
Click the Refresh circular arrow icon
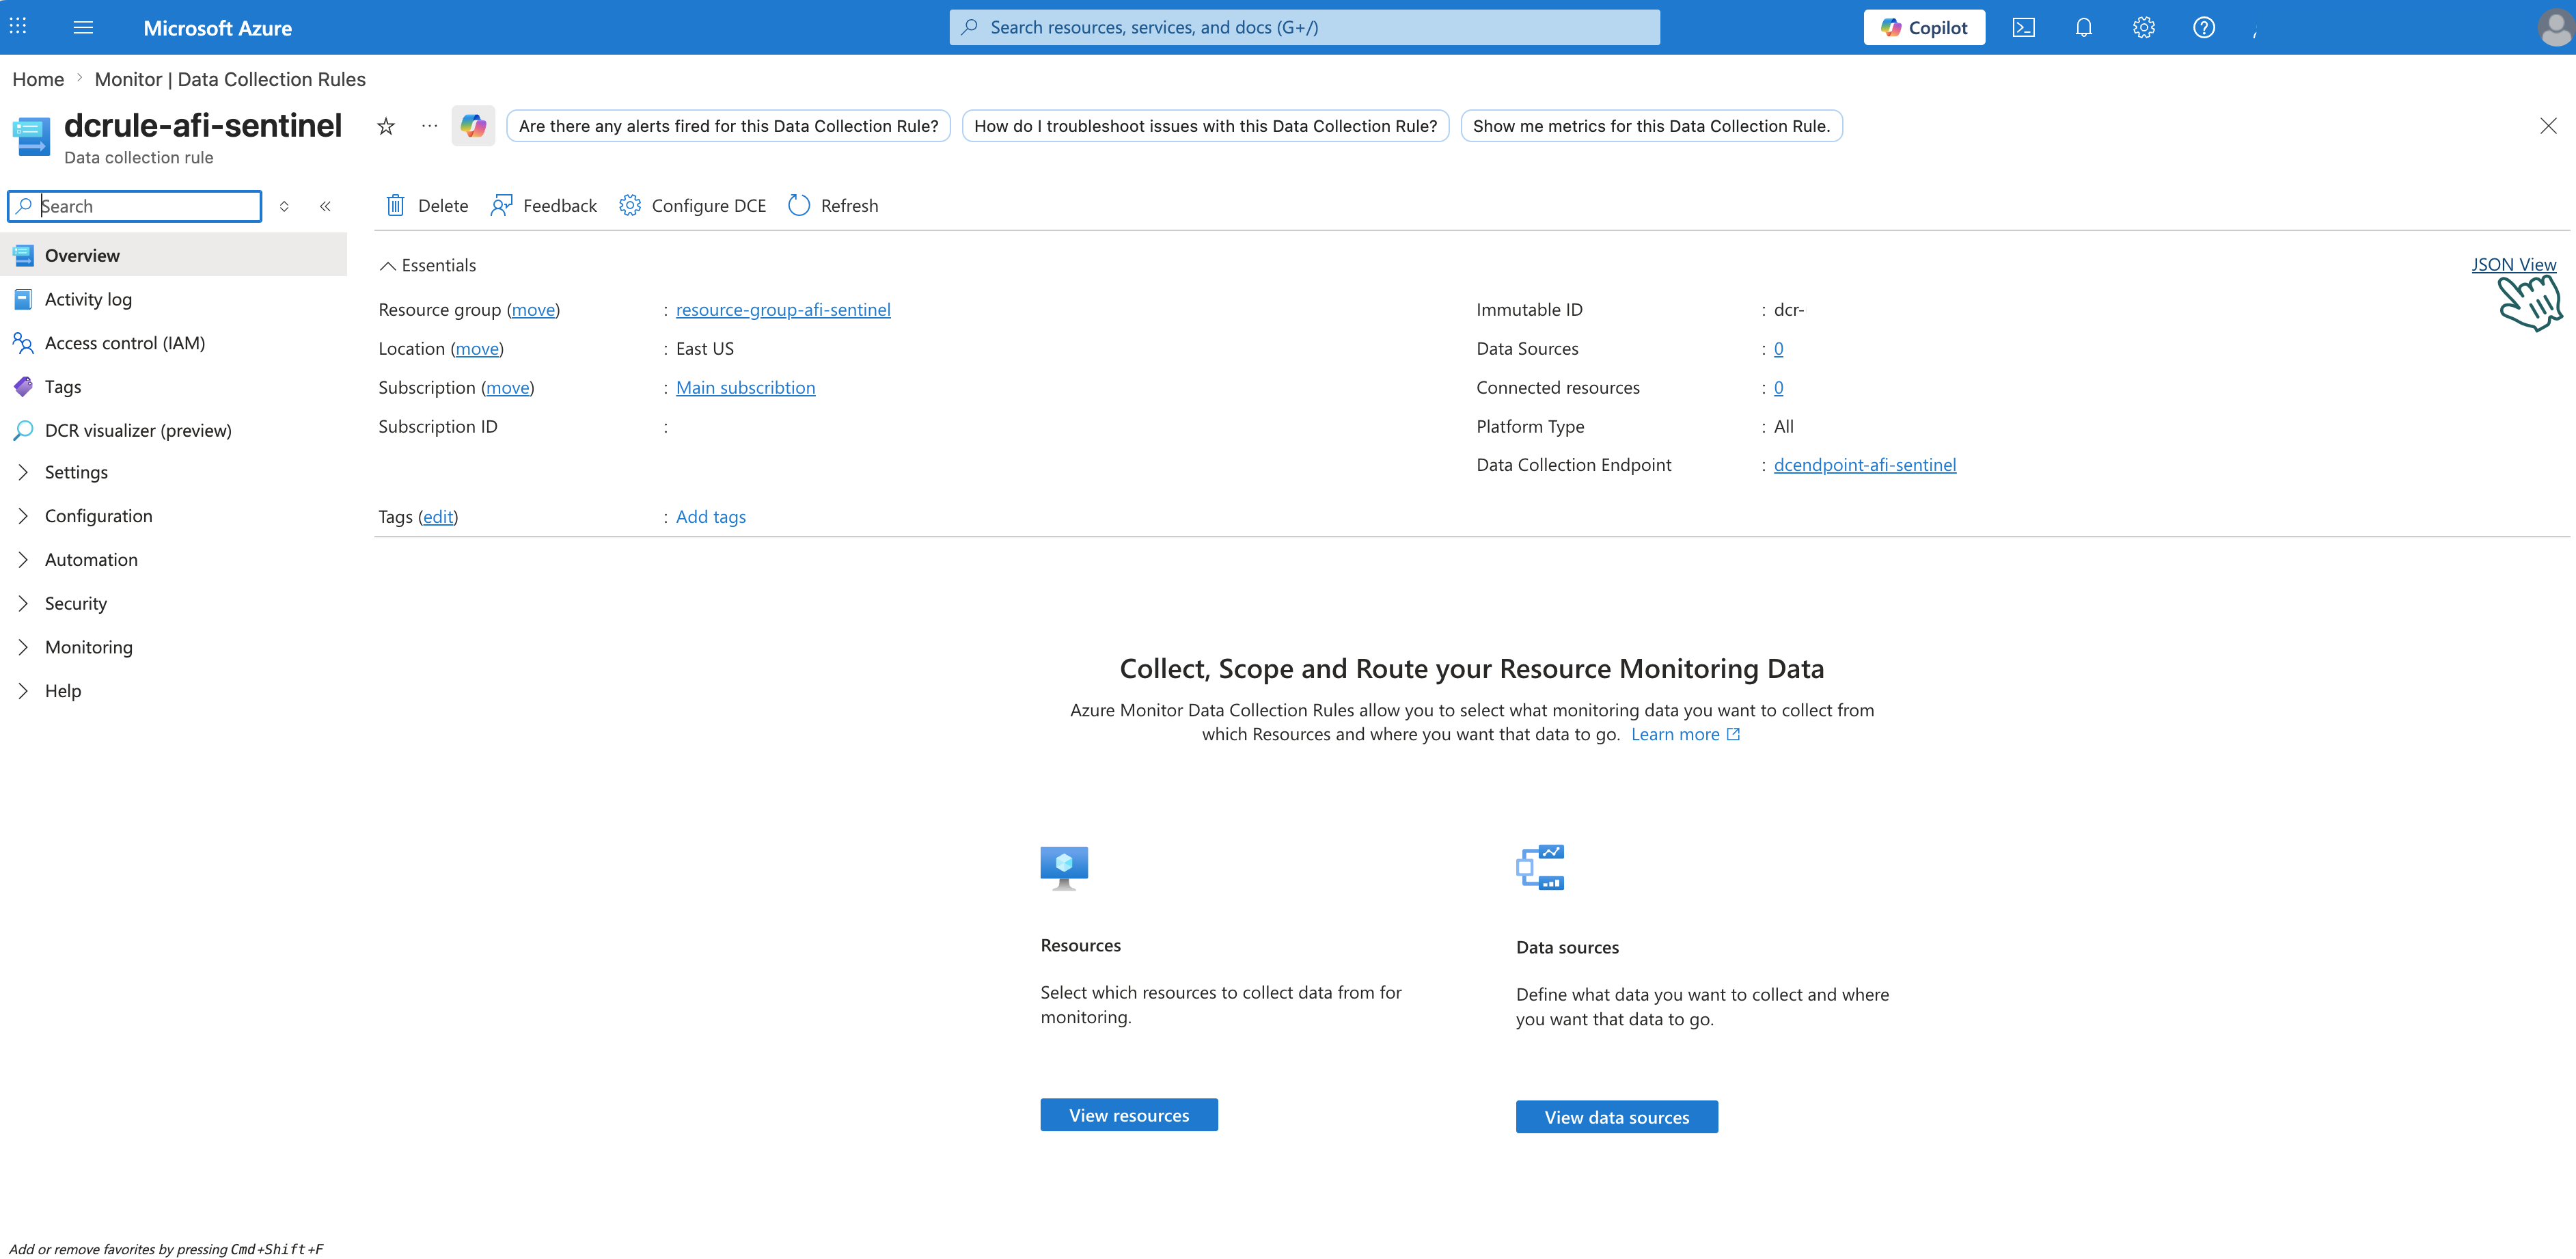point(798,205)
